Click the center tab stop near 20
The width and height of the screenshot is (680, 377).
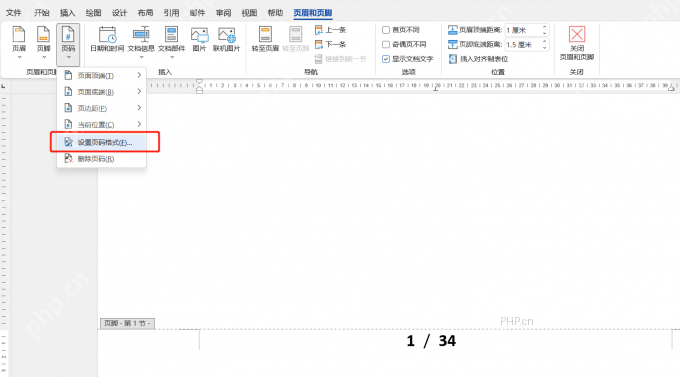[x=435, y=88]
